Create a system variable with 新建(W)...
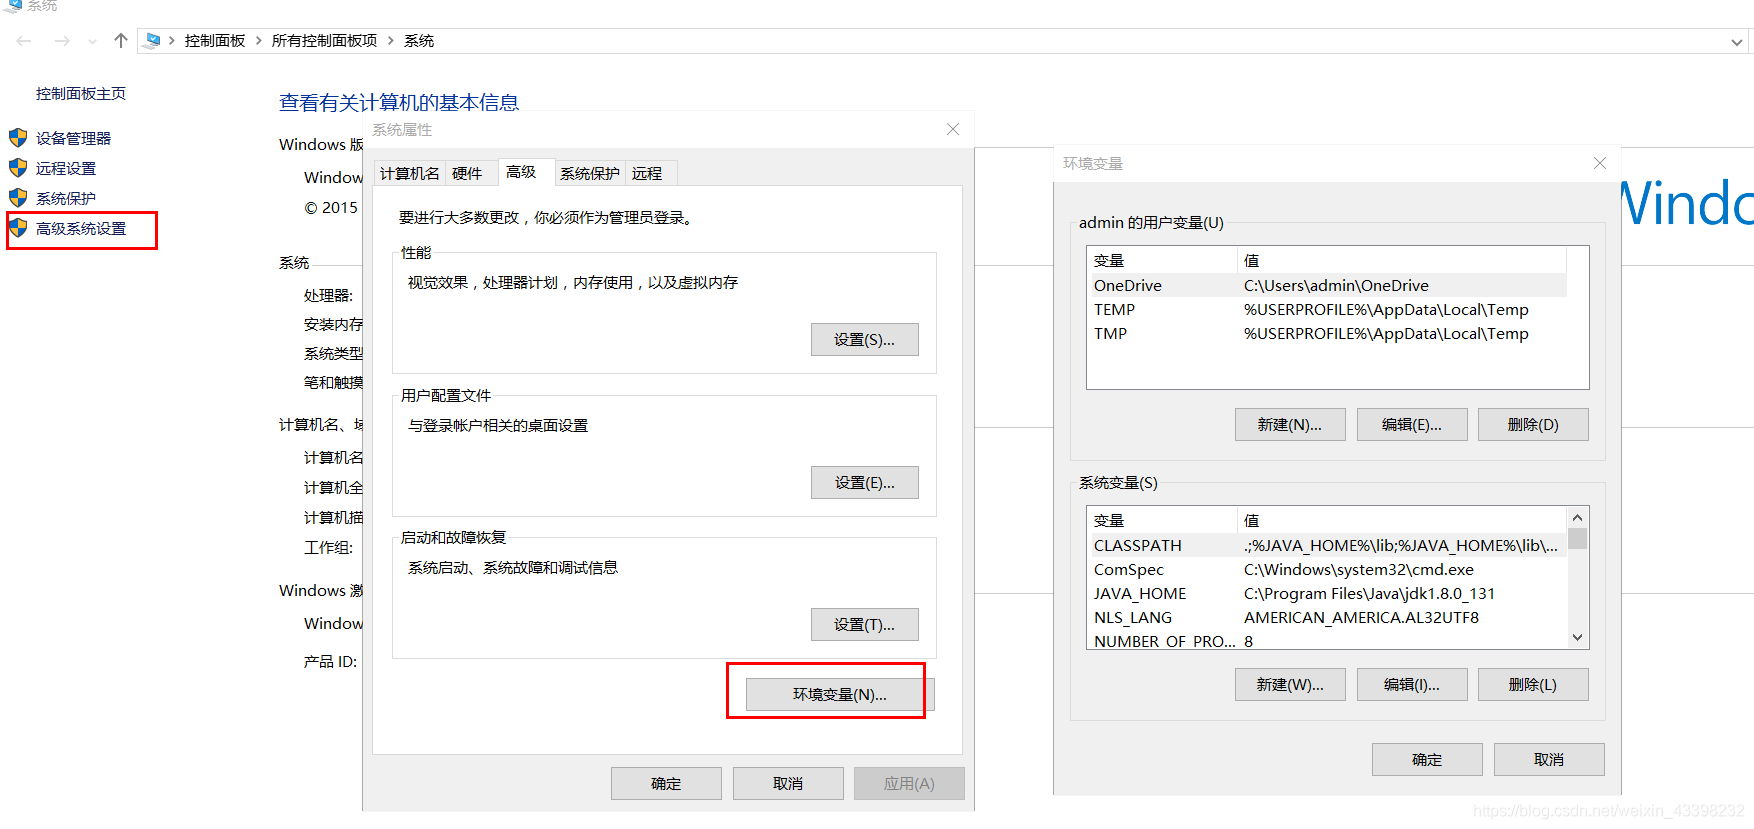 point(1290,685)
